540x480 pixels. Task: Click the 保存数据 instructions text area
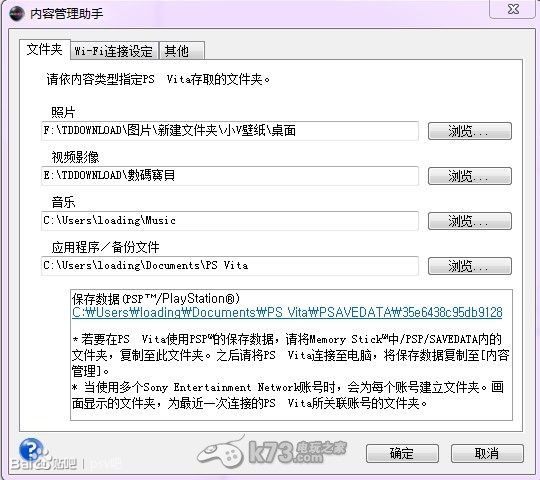tap(291, 355)
